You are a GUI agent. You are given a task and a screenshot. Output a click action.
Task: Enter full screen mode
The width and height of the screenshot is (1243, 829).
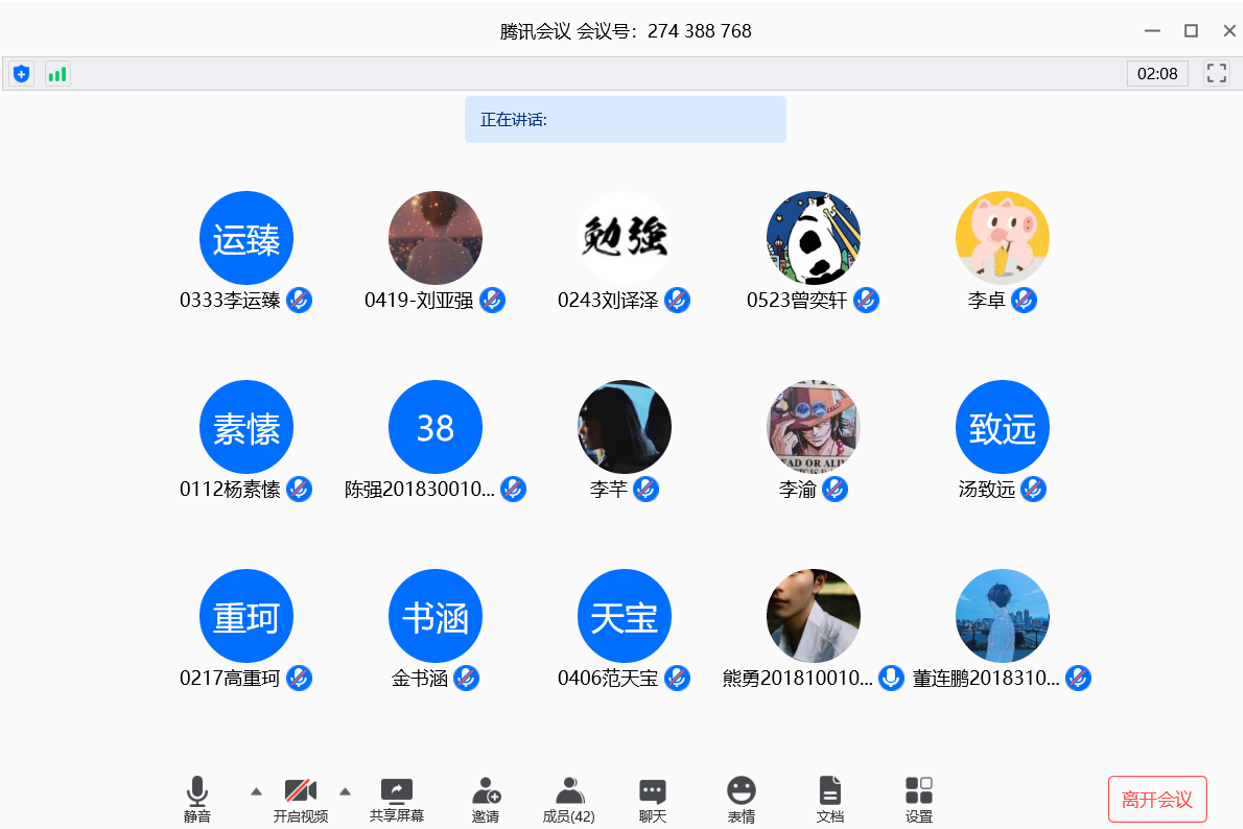[x=1216, y=73]
